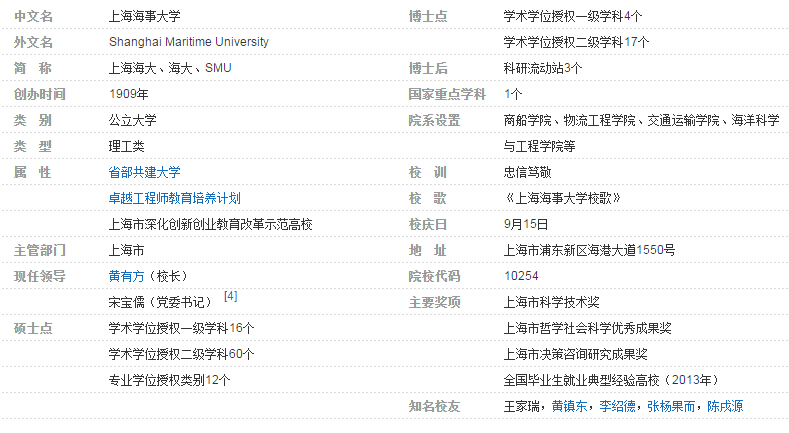The image size is (789, 433).
Task: Select the text 上海市深化创新创业教育改革示范高校
Action: pos(210,225)
